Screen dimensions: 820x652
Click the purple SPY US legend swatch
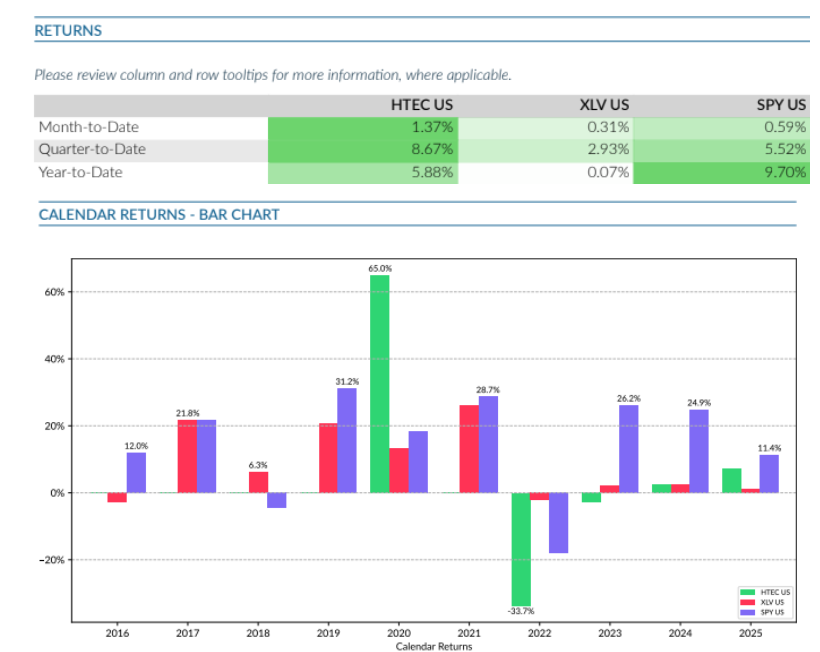click(x=745, y=610)
